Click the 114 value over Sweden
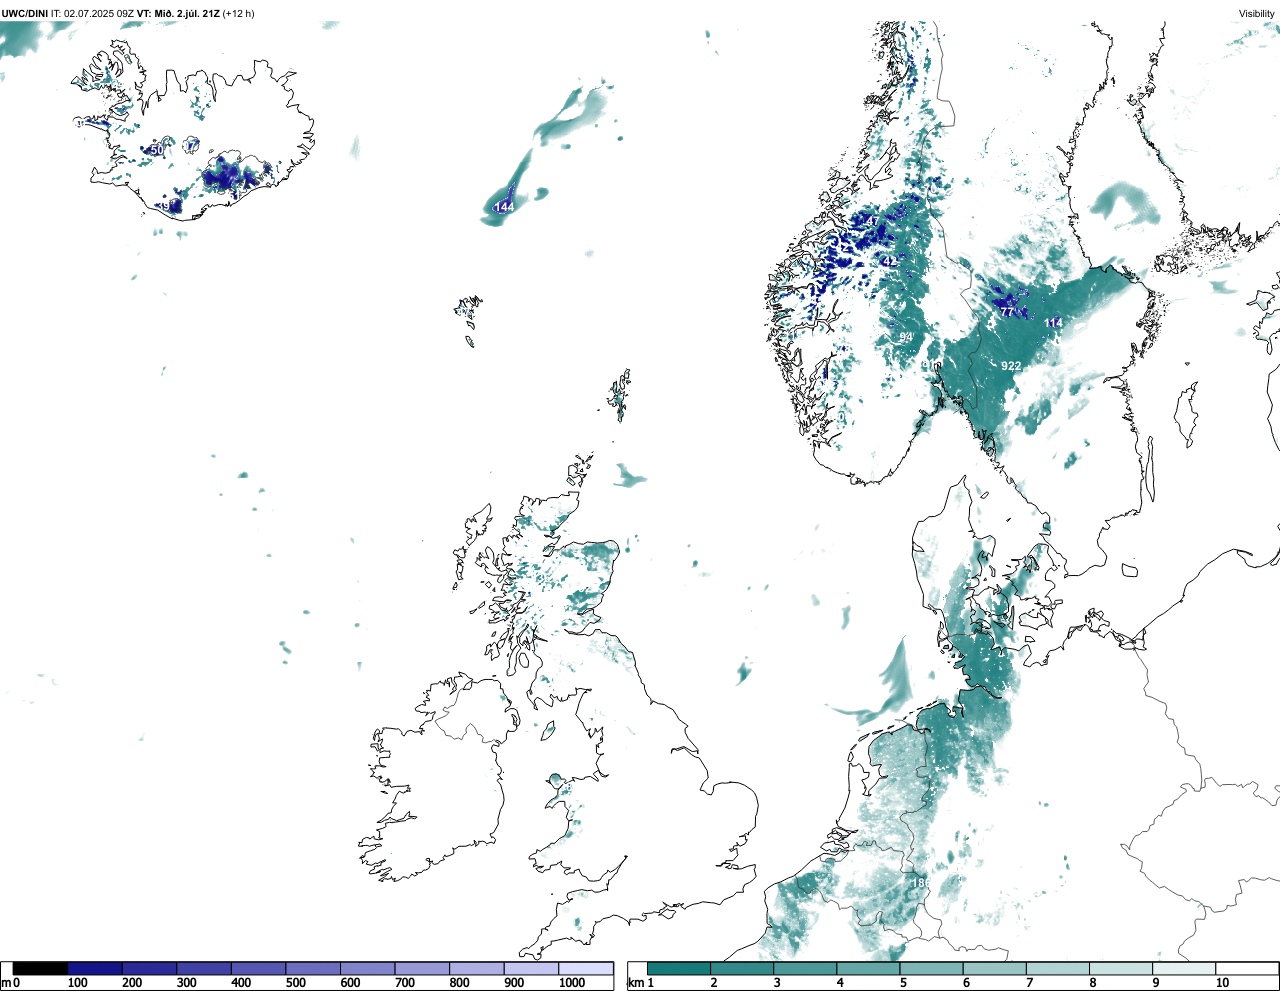The height and width of the screenshot is (991, 1280). coord(1053,323)
